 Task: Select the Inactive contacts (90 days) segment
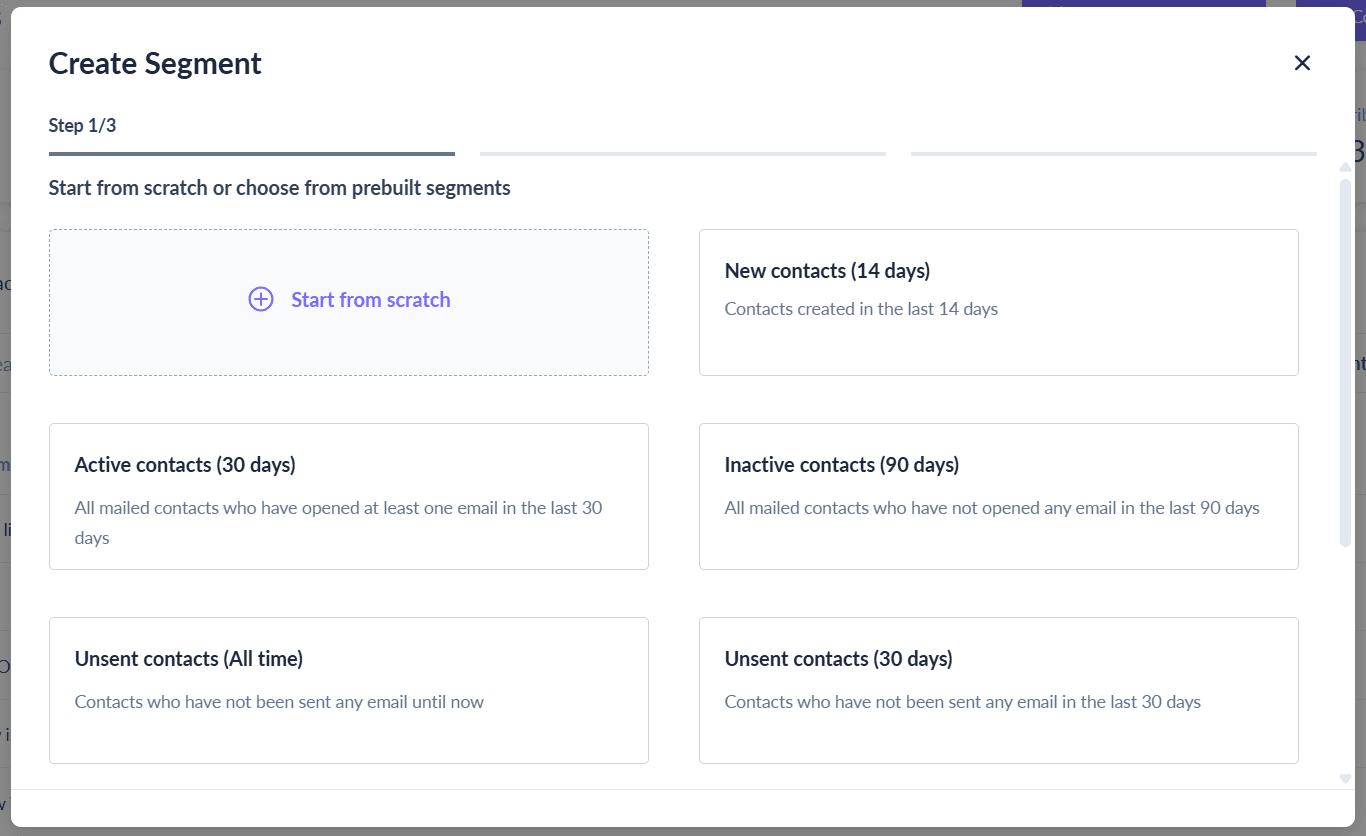998,496
